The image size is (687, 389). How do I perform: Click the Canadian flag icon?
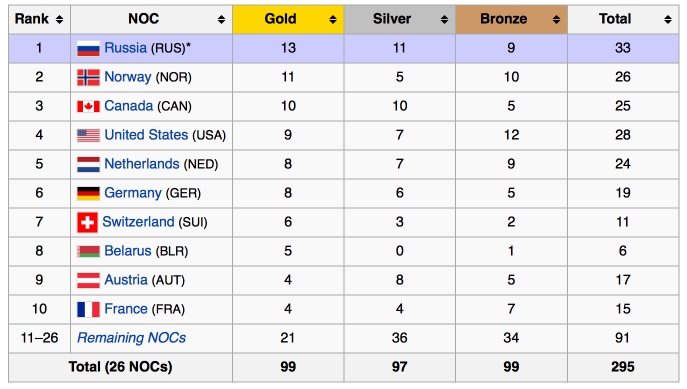[x=88, y=106]
